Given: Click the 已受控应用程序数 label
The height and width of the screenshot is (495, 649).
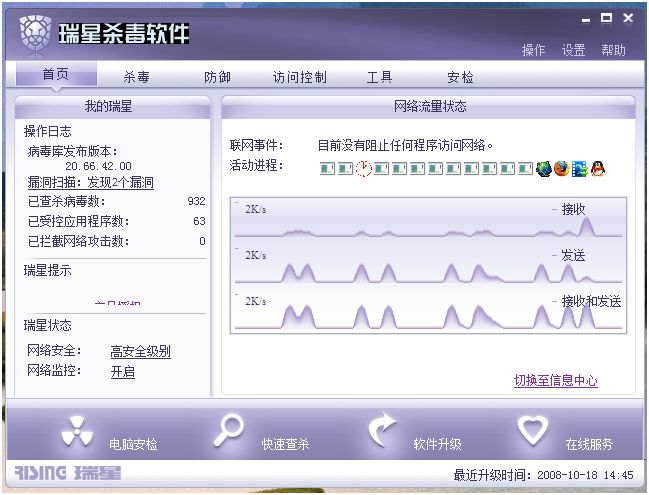Looking at the screenshot, I should [79, 221].
